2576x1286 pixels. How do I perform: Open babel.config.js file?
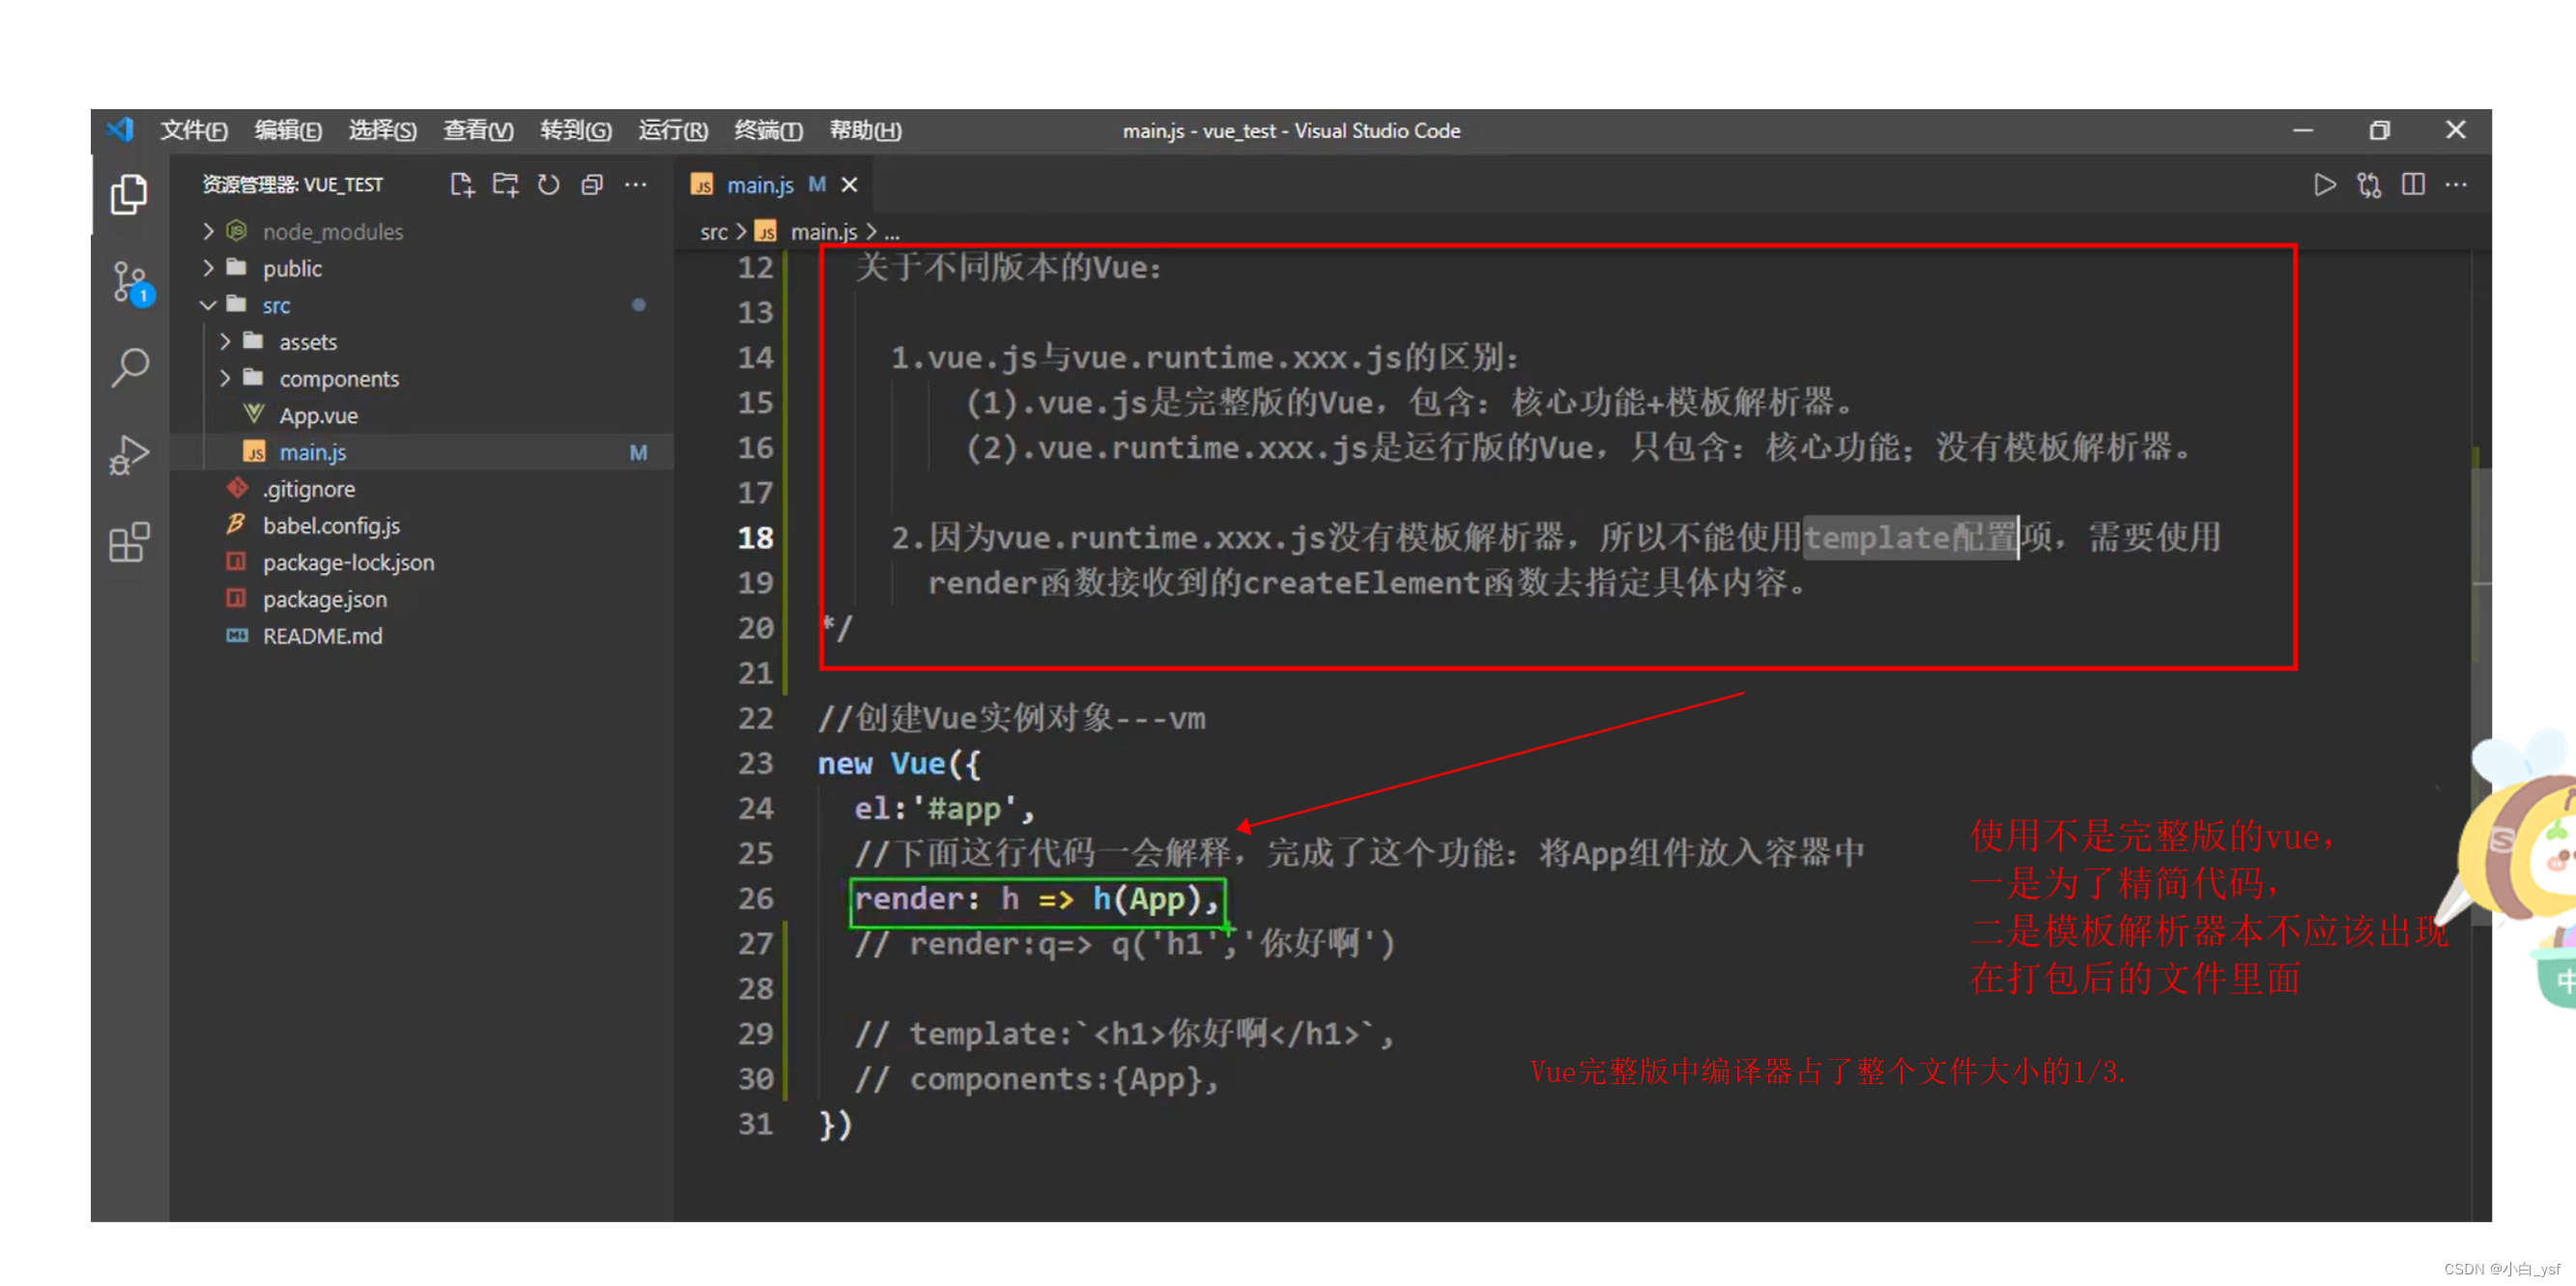(331, 526)
